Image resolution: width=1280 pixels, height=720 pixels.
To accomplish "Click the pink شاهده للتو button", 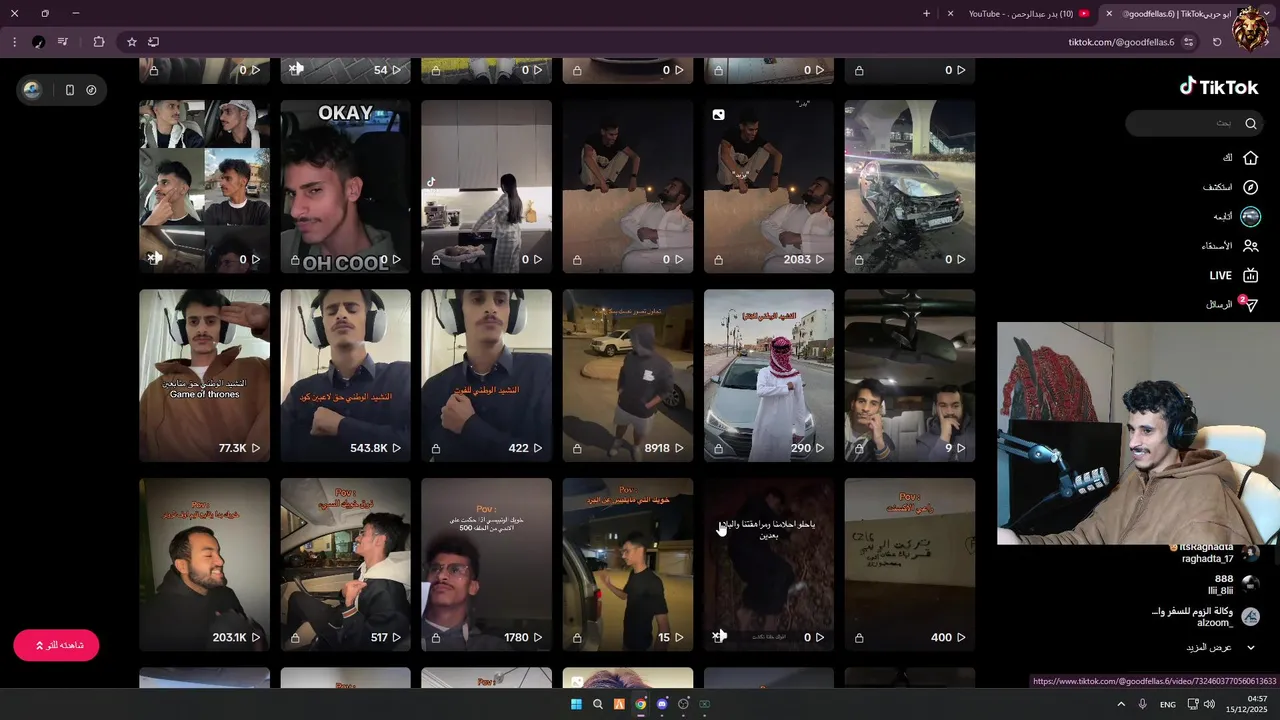I will pos(56,645).
